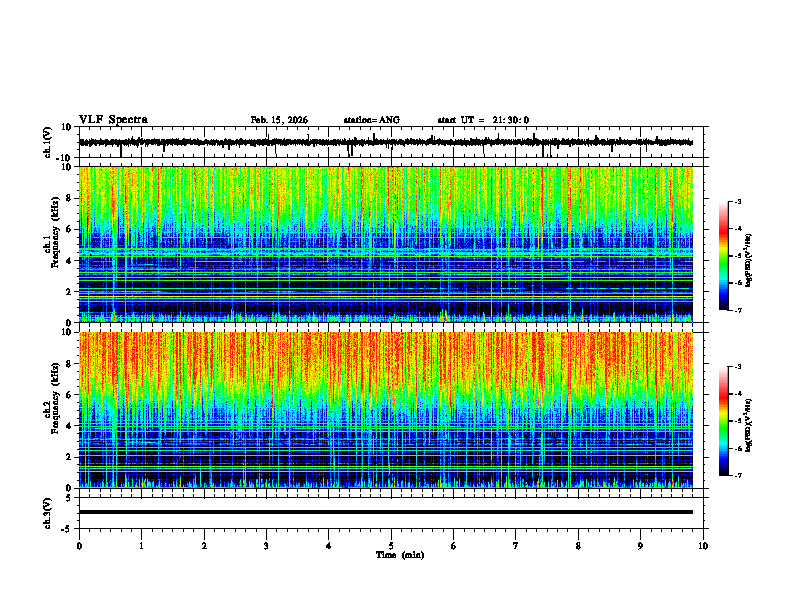Click the time axis tick label "3"

(x=266, y=546)
